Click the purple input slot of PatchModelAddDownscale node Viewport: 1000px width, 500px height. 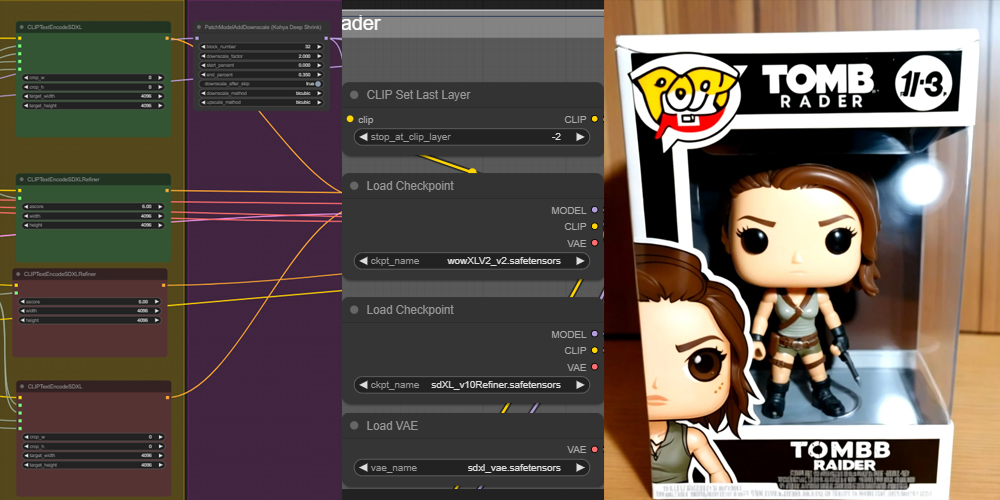[x=197, y=38]
